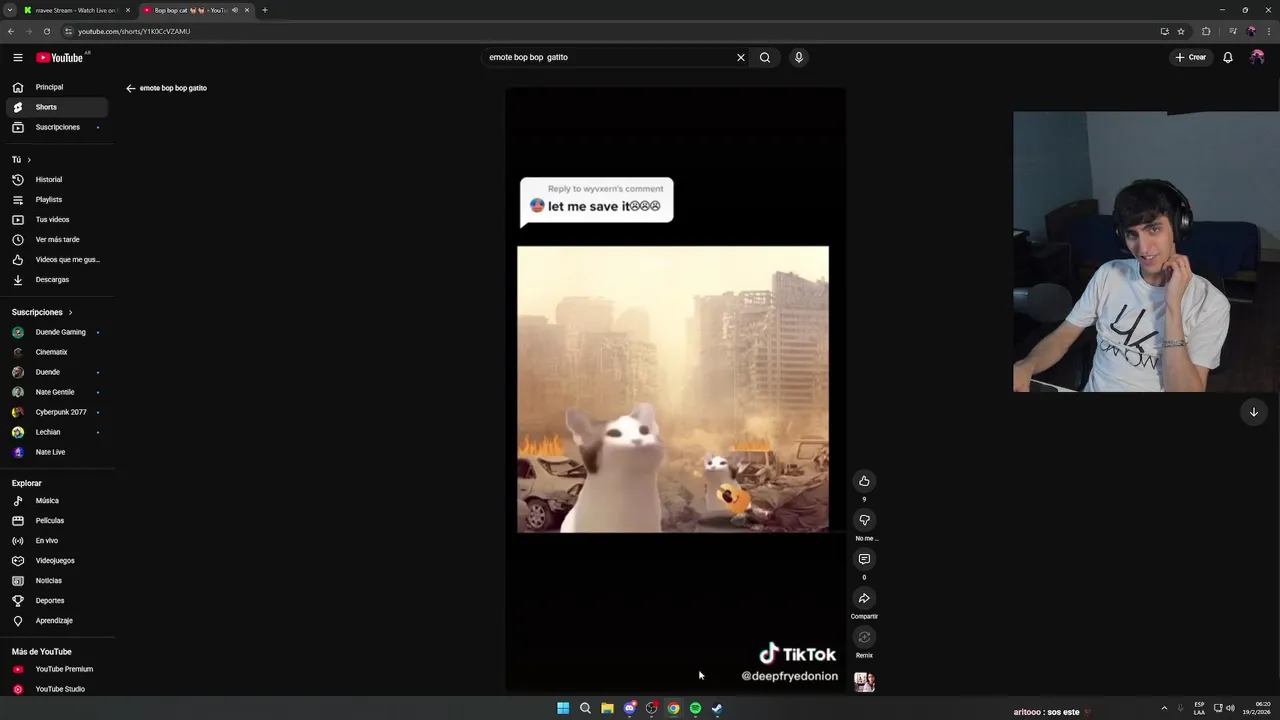This screenshot has height=720, width=1280.
Task: Open Spotify from the taskbar
Action: coord(695,708)
